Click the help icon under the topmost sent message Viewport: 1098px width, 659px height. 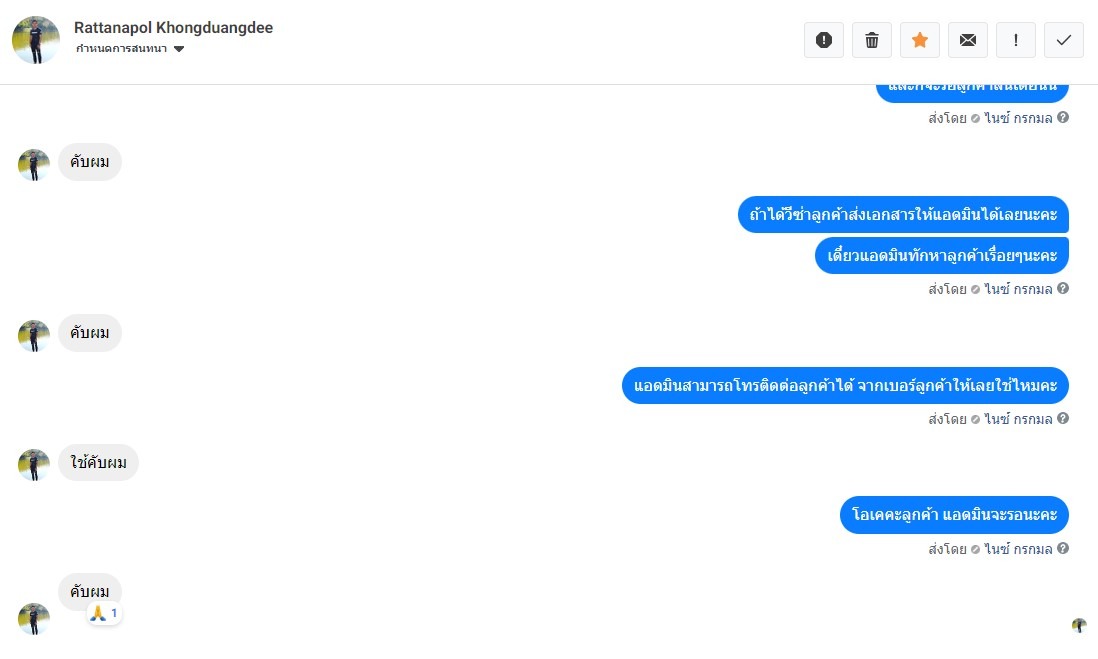click(x=1062, y=117)
